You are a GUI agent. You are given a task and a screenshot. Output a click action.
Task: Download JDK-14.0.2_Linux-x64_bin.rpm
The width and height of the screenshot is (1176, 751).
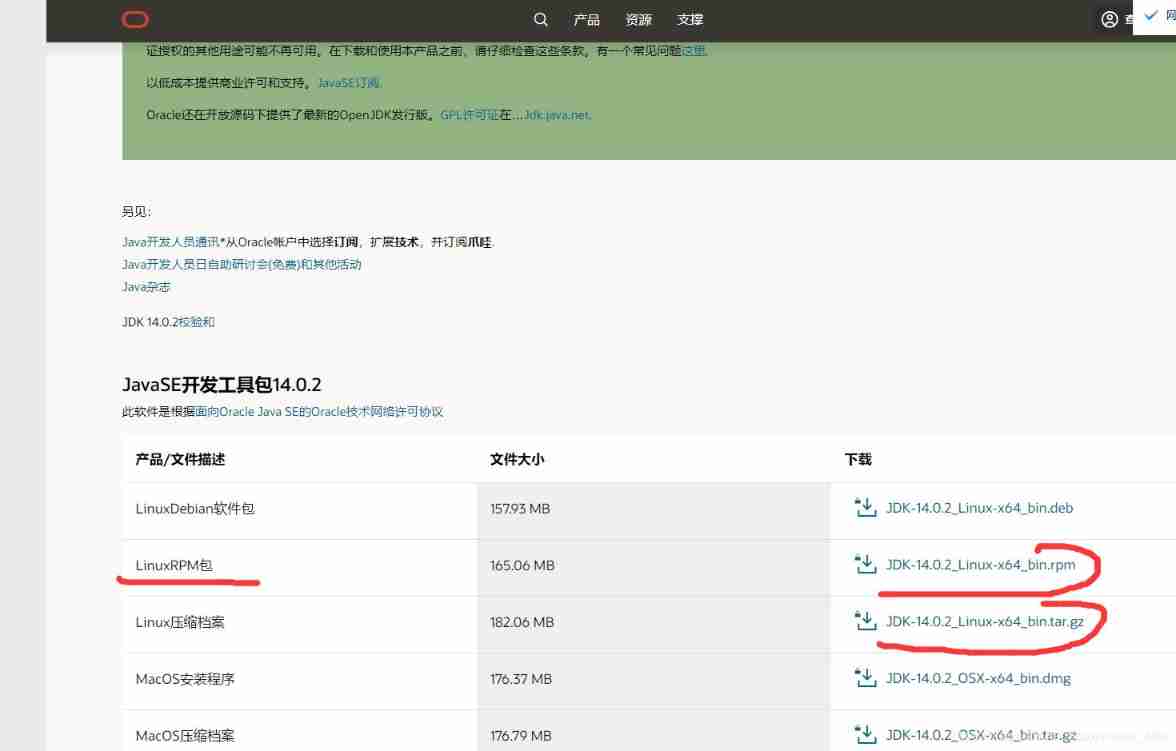point(980,565)
